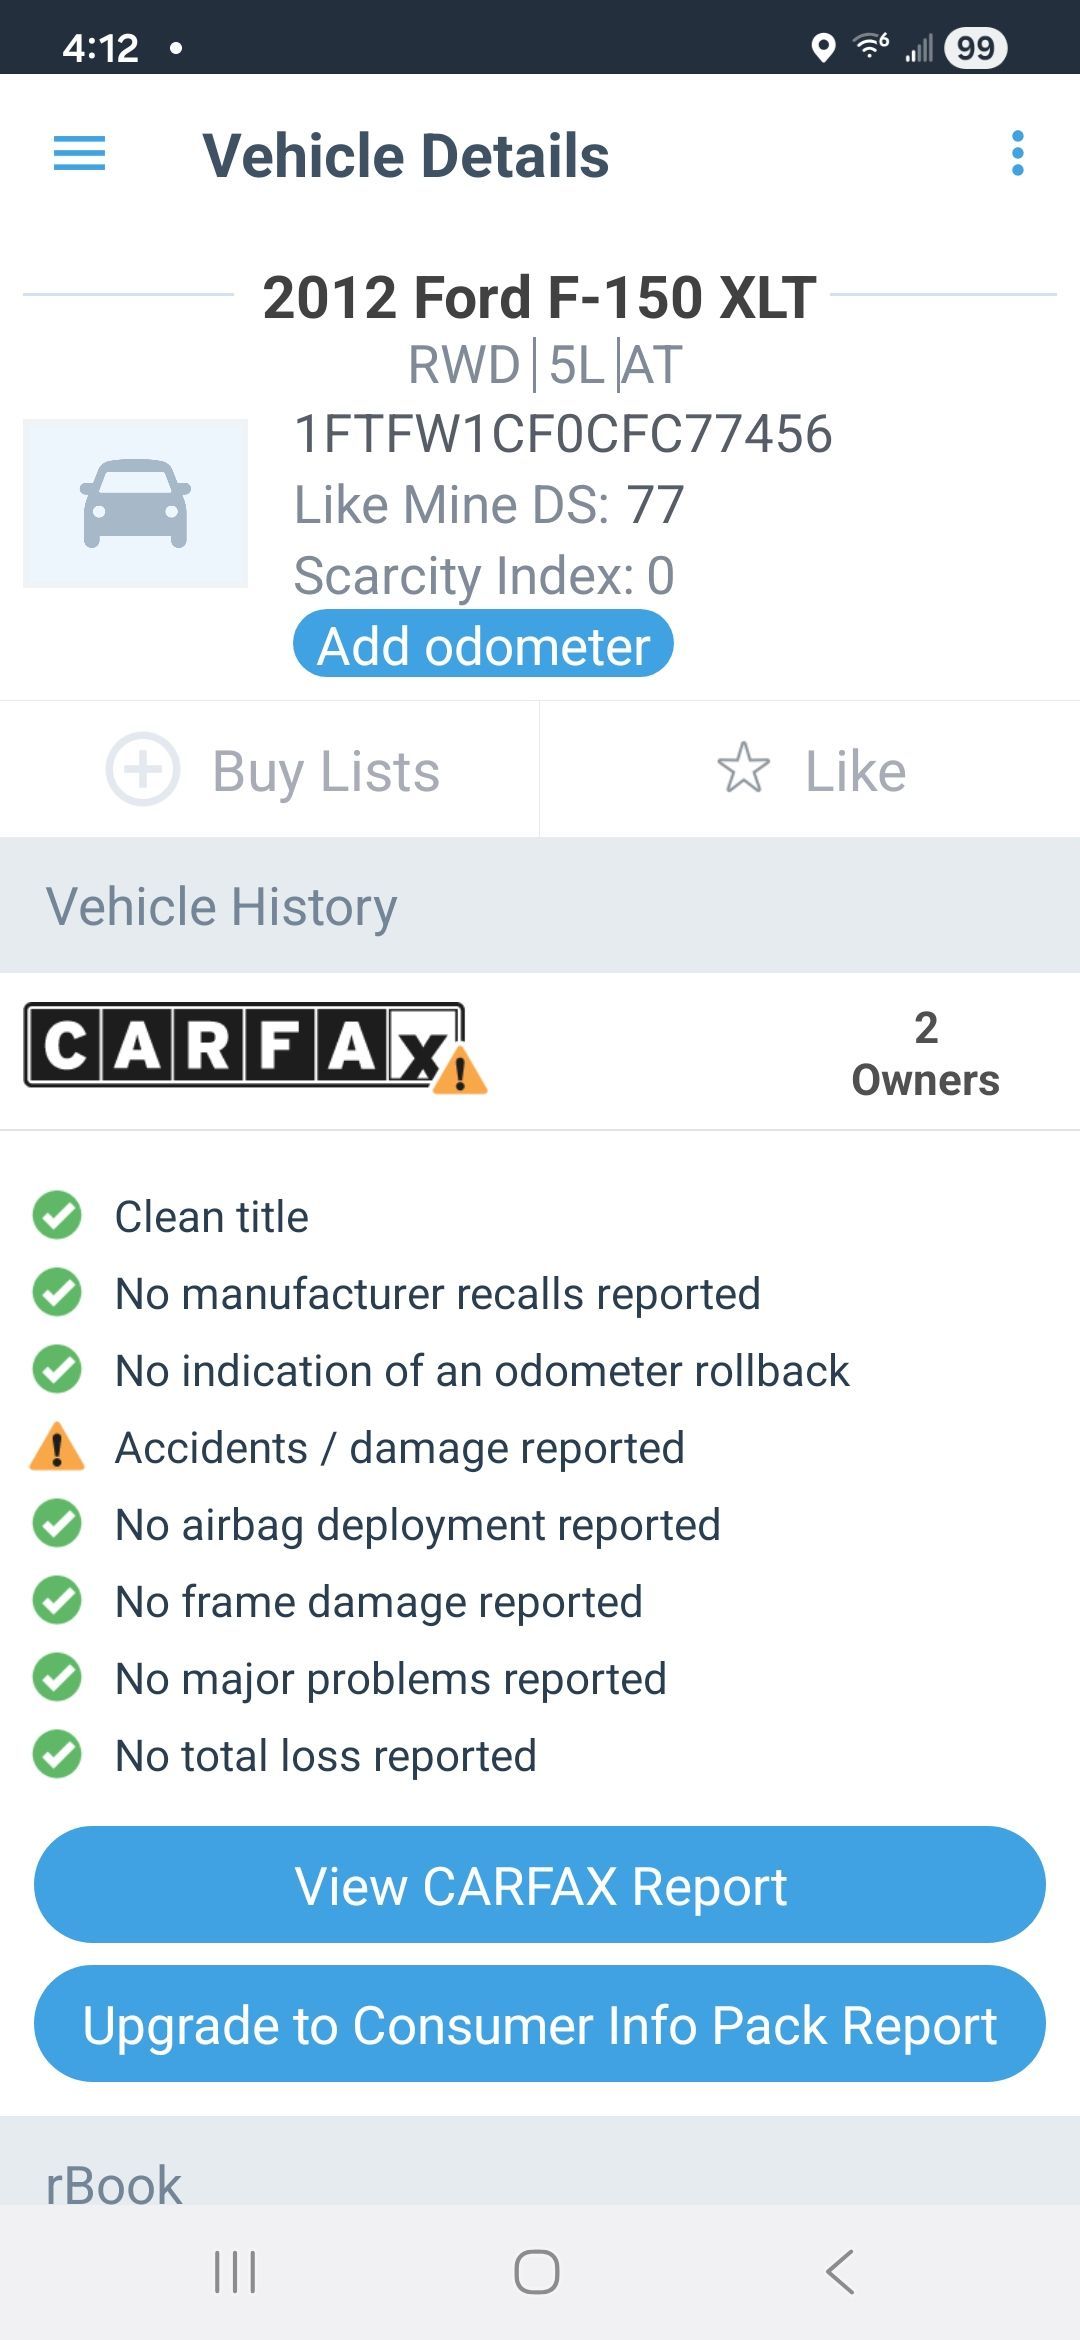Tap the vehicle placeholder car thumbnail
The width and height of the screenshot is (1080, 2340).
[x=135, y=503]
